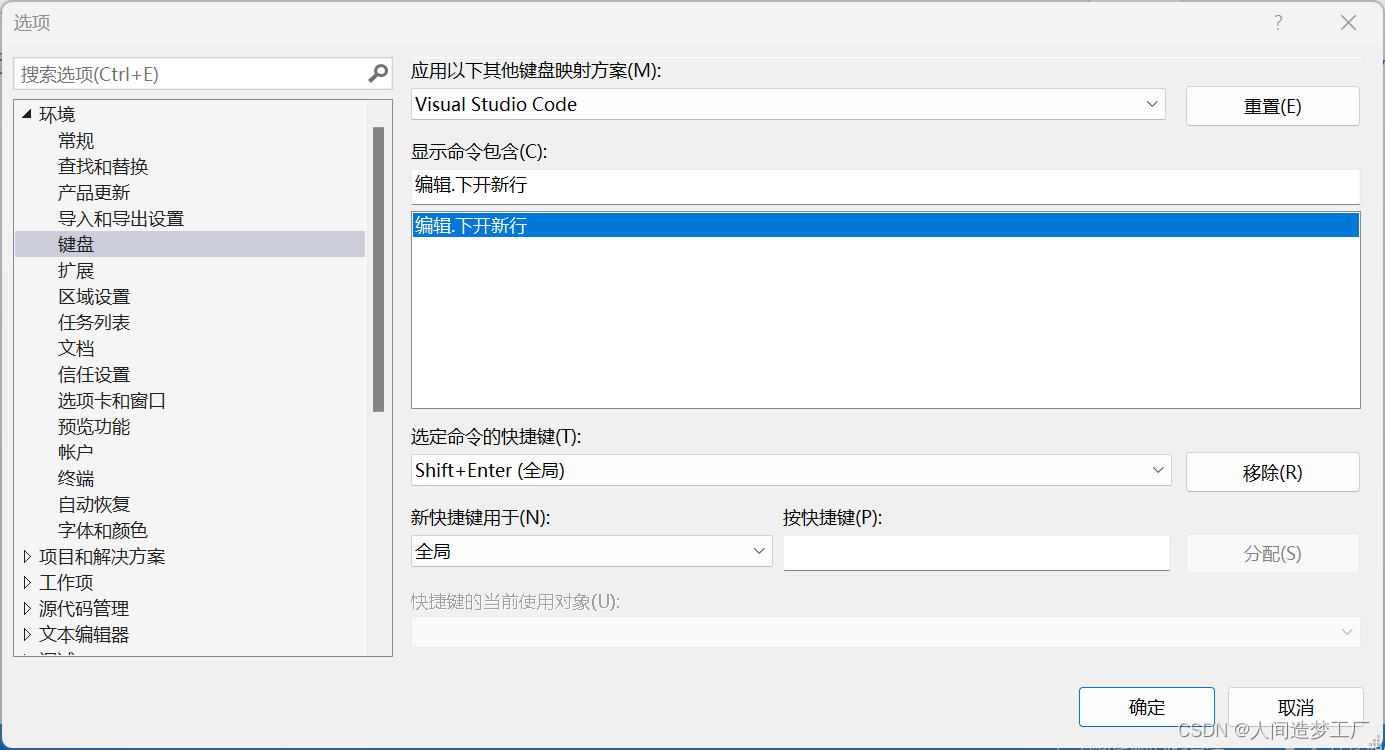The image size is (1385, 750).
Task: Click the 源代码管理 tree label
Action: tap(84, 609)
